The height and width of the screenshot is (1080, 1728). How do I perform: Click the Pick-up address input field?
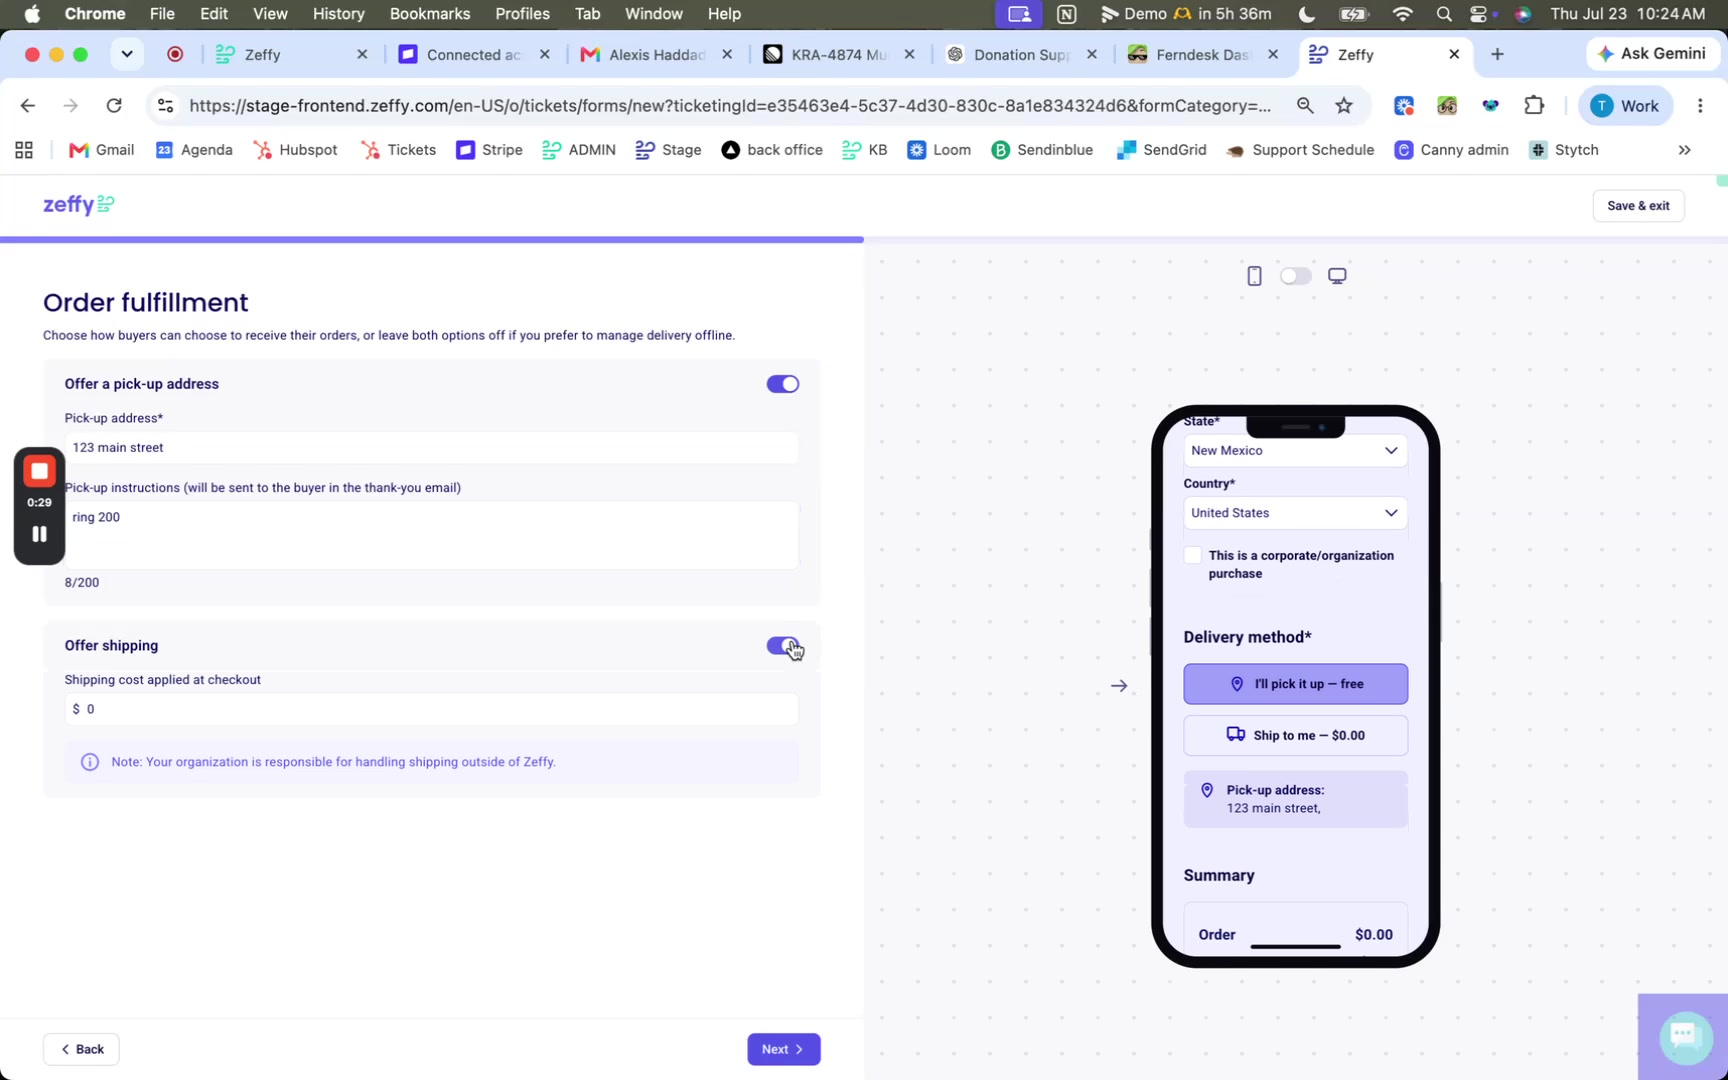[x=431, y=448]
